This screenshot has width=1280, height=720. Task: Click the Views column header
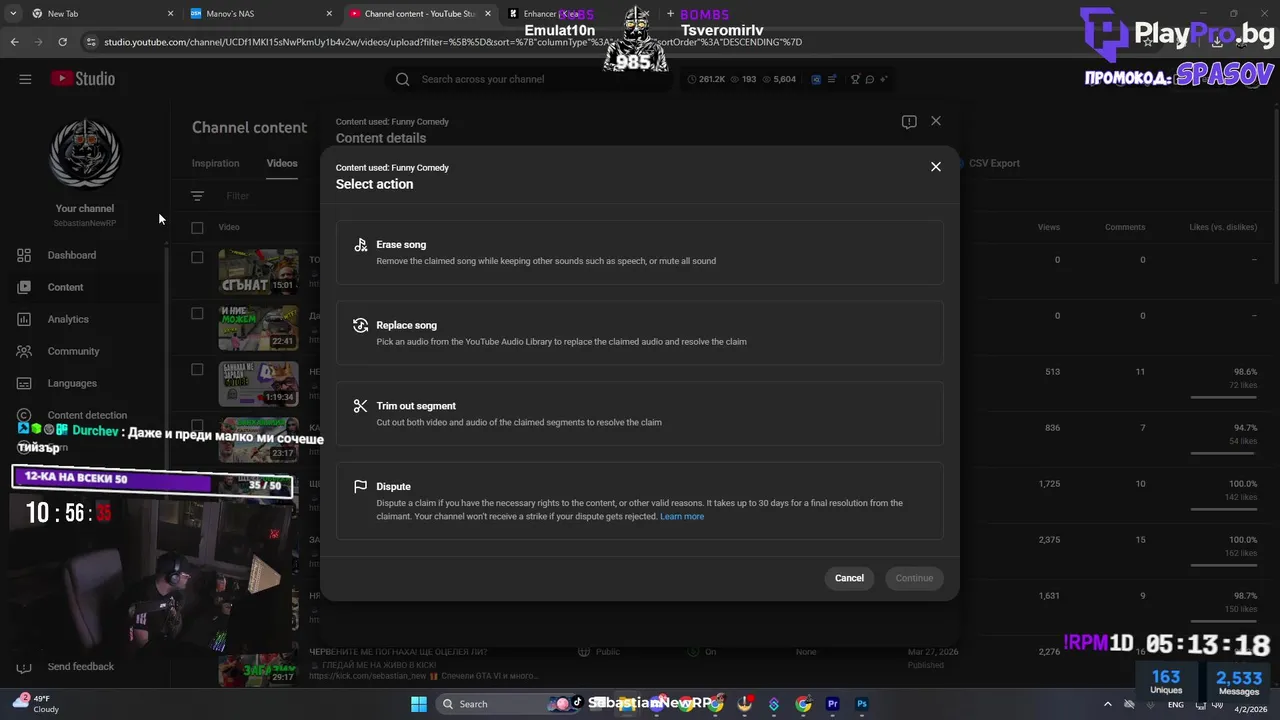(1048, 227)
